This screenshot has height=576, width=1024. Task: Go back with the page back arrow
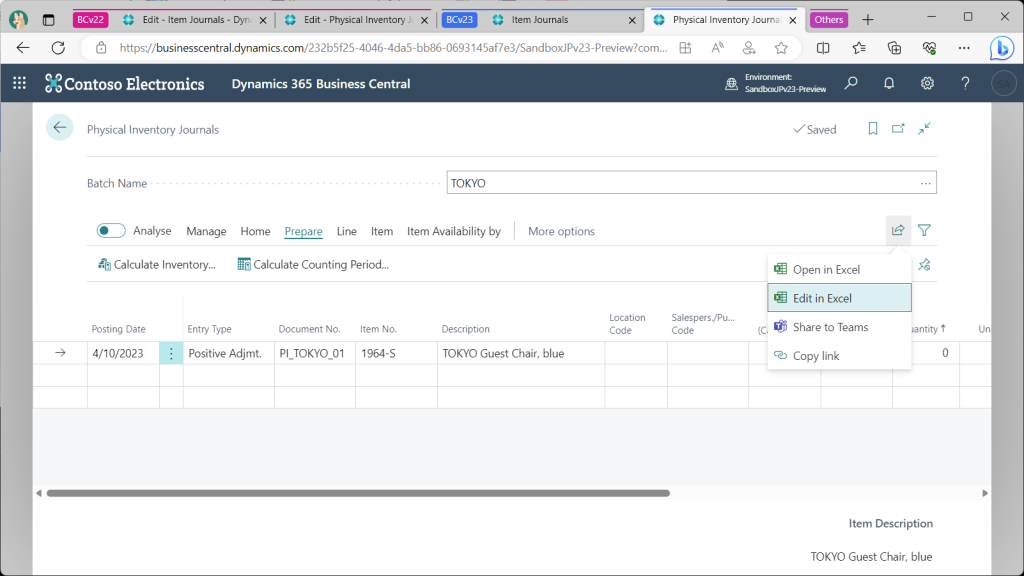[59, 128]
